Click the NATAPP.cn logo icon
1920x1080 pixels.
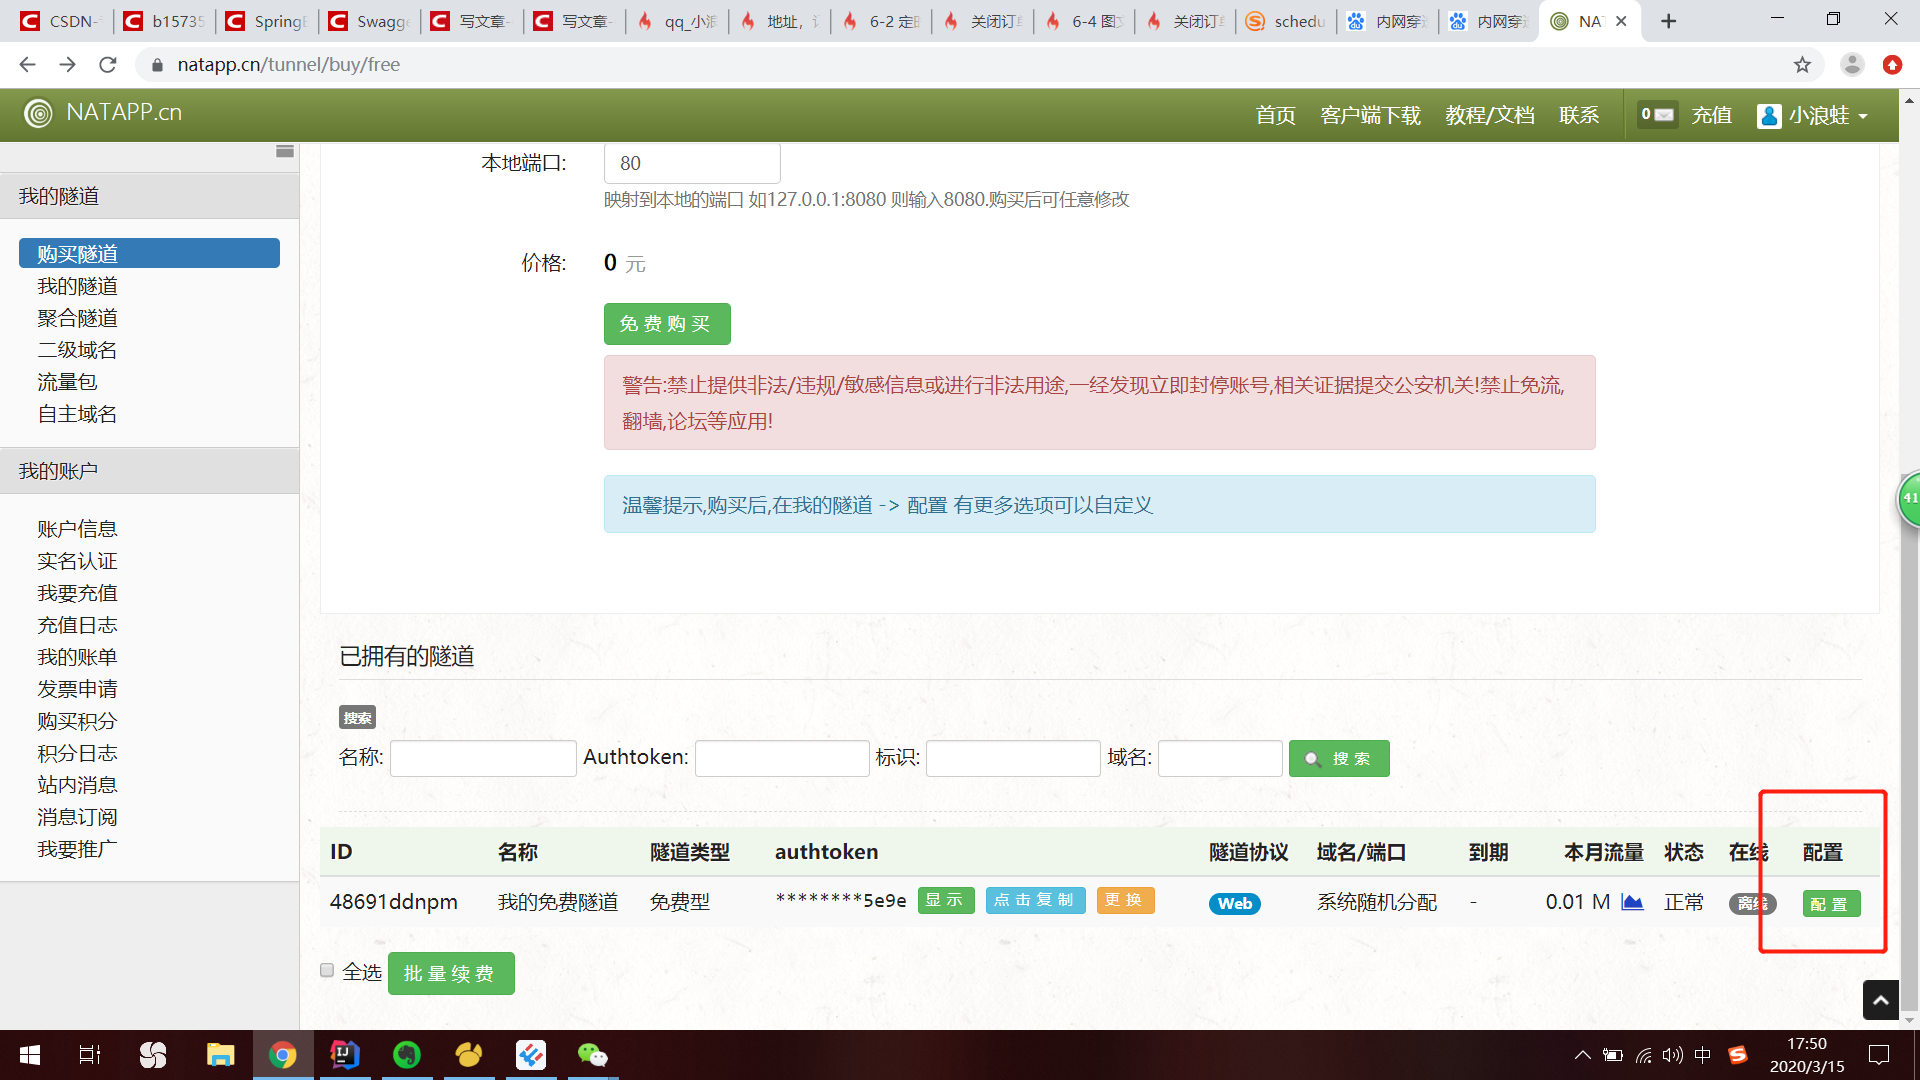click(x=38, y=113)
